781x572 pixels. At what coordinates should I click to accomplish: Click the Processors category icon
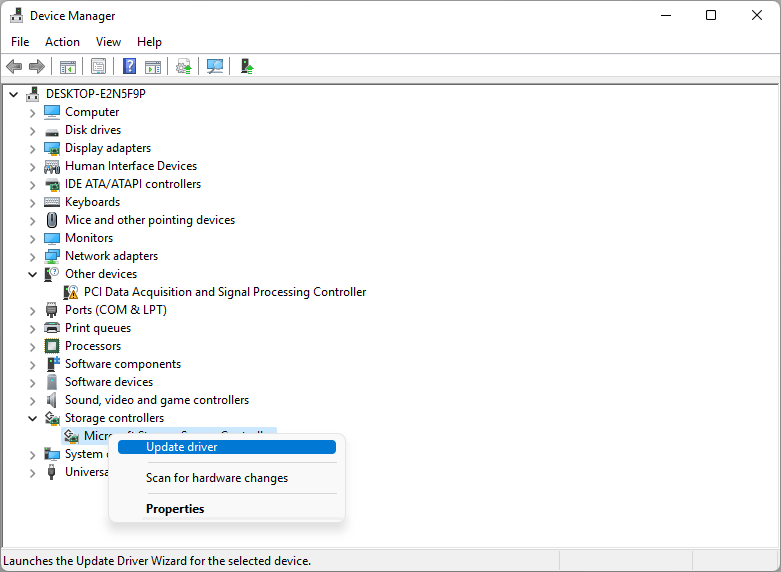tap(52, 346)
